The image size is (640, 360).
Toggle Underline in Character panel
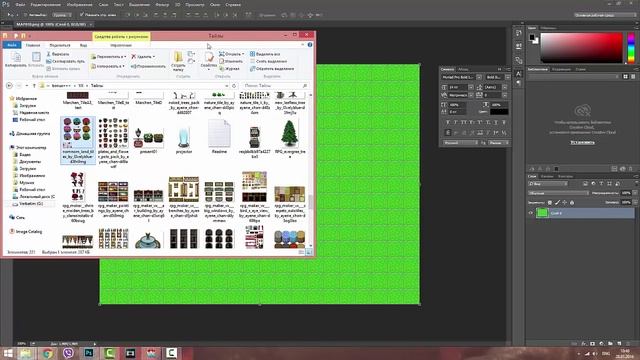click(496, 122)
